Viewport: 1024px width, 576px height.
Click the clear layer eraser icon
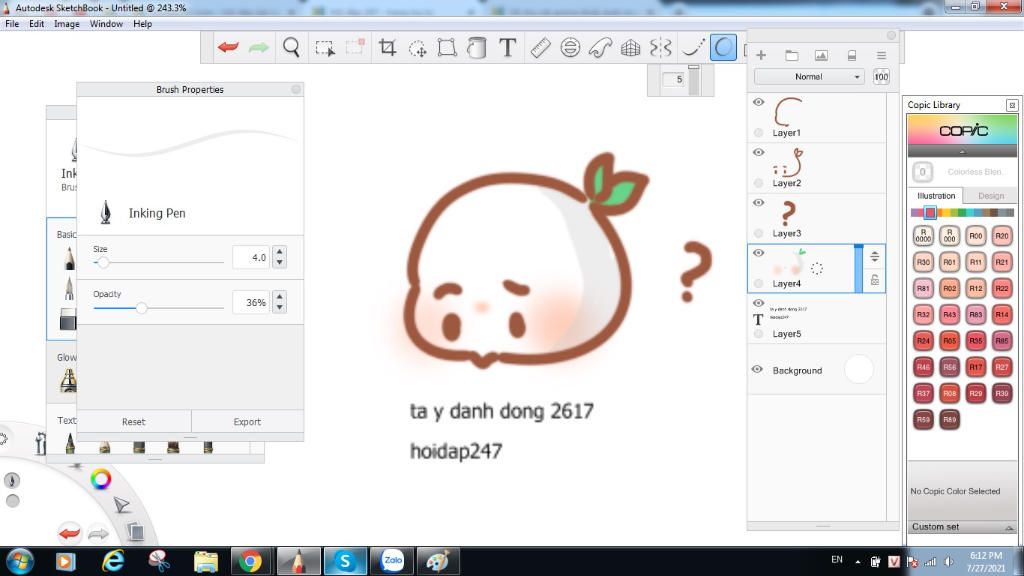pos(852,56)
